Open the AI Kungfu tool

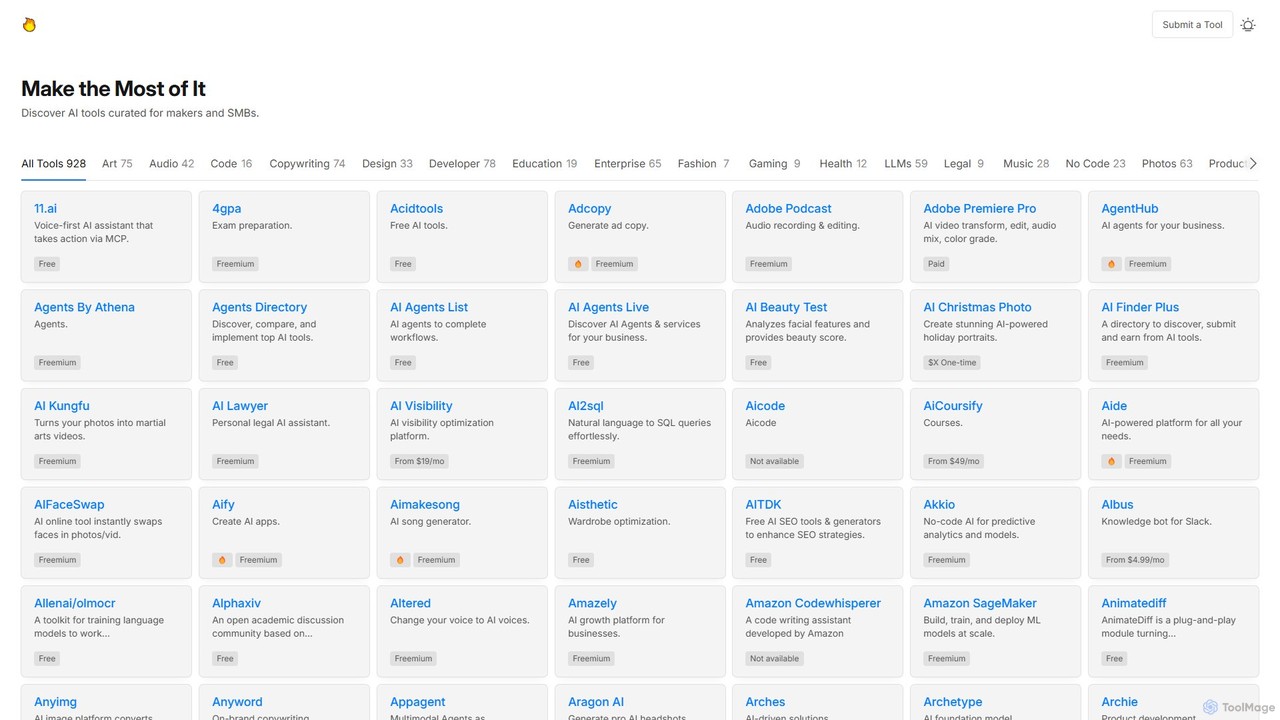click(62, 406)
